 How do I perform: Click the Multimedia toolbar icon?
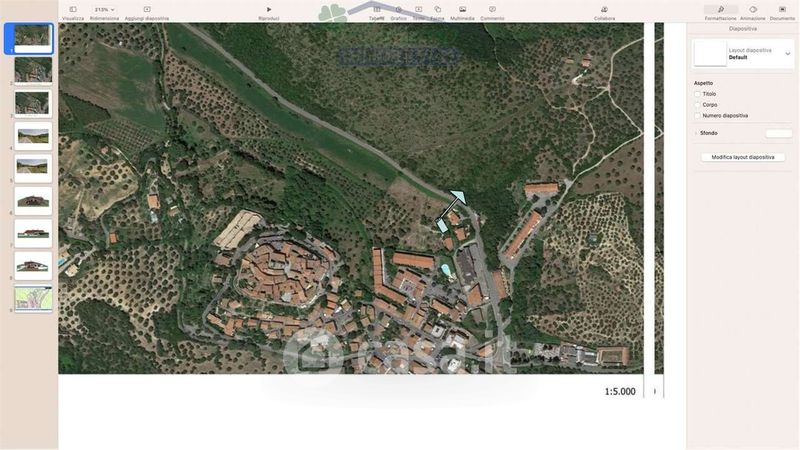coord(462,9)
